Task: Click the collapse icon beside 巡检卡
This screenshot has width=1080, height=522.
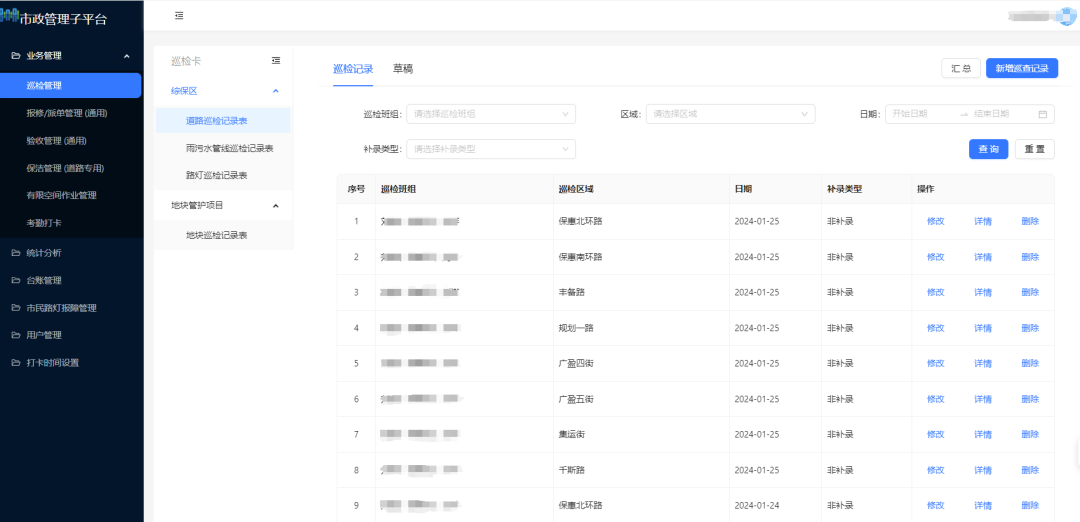Action: [276, 61]
